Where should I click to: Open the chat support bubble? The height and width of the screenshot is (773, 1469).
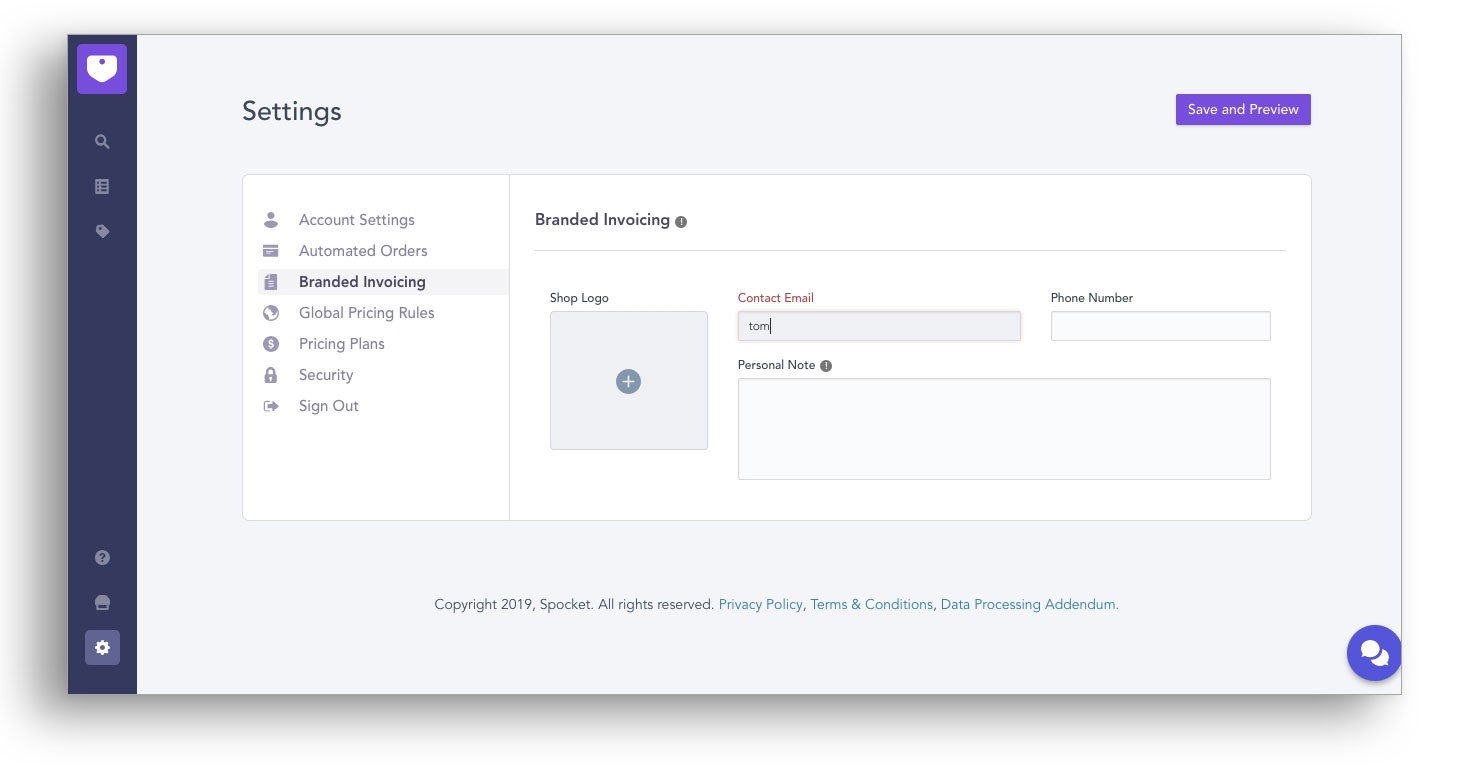(x=1374, y=653)
